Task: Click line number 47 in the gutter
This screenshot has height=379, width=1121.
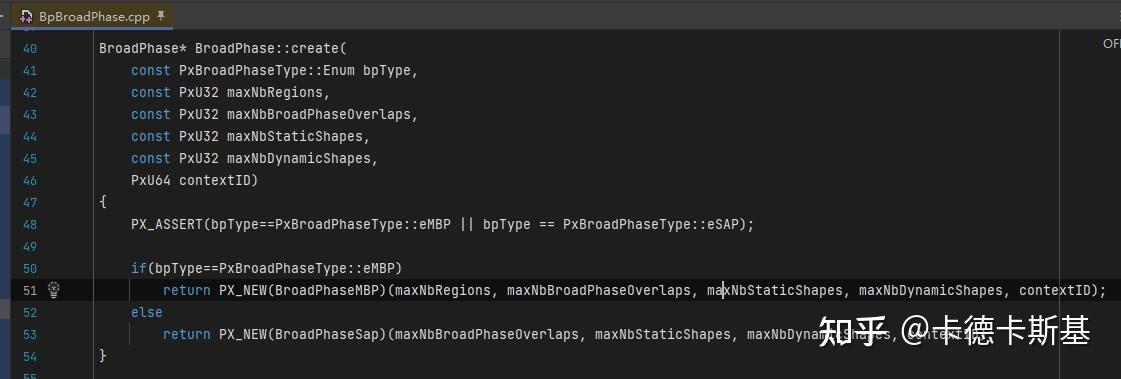Action: click(29, 202)
